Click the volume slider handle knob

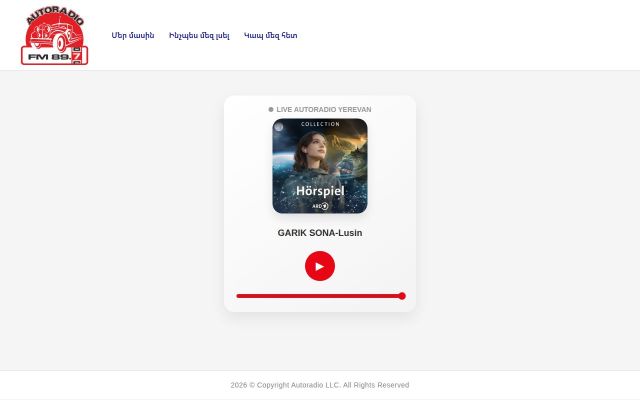point(402,296)
